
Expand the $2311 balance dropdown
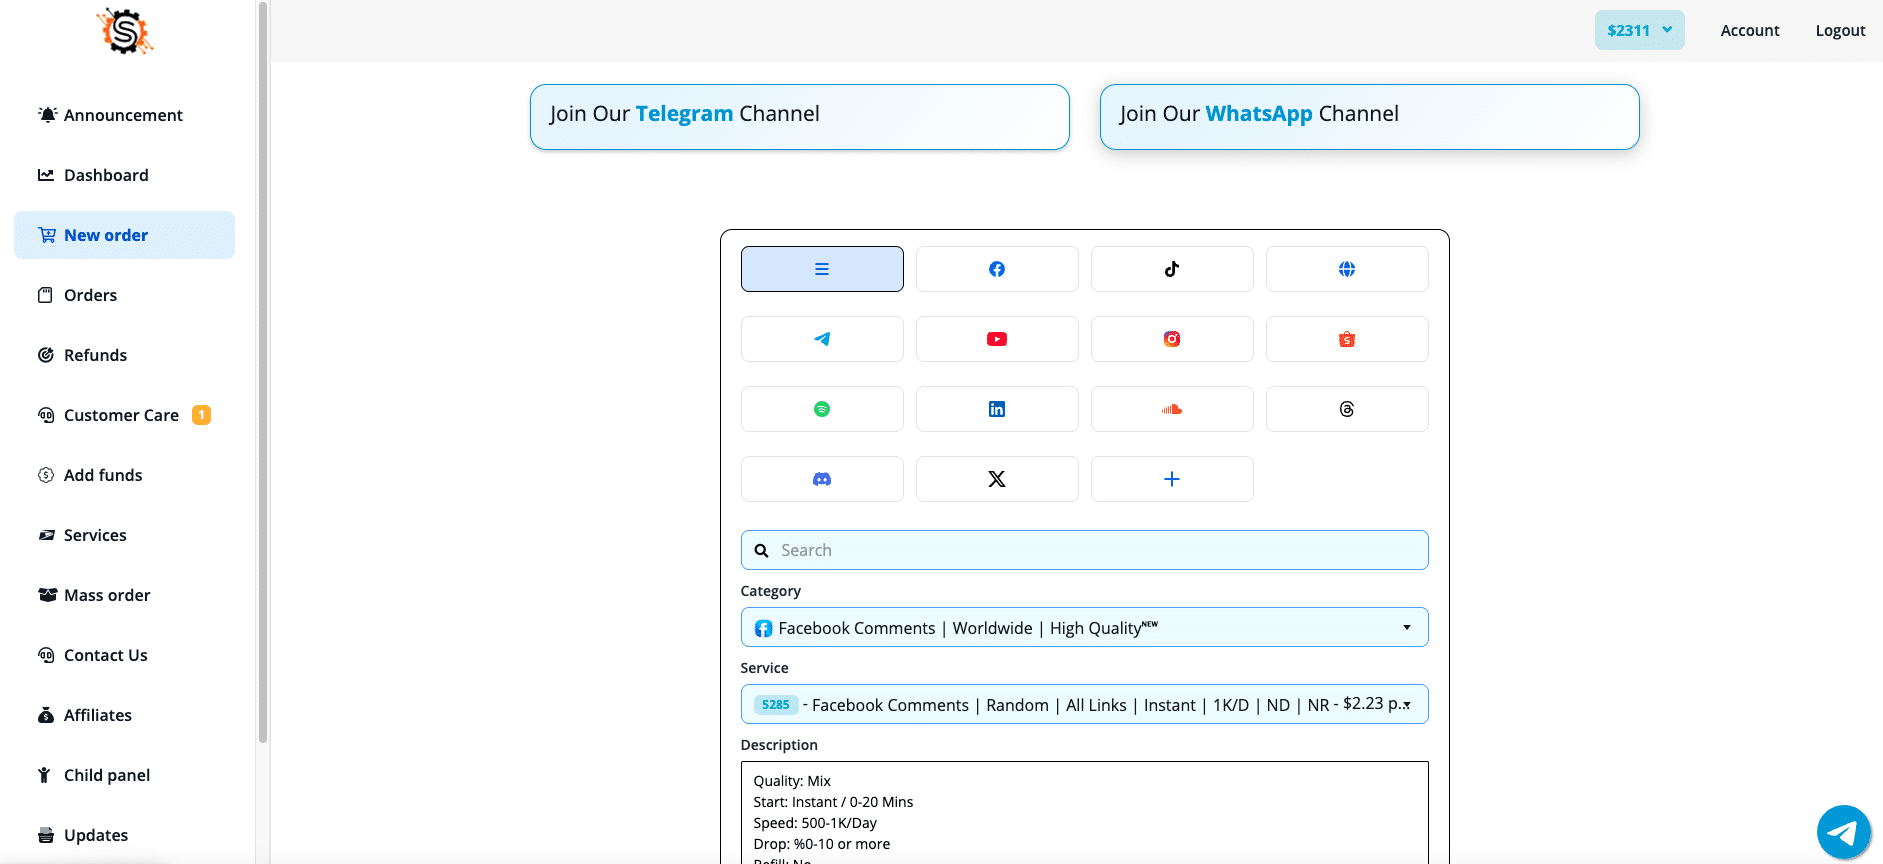pos(1638,30)
